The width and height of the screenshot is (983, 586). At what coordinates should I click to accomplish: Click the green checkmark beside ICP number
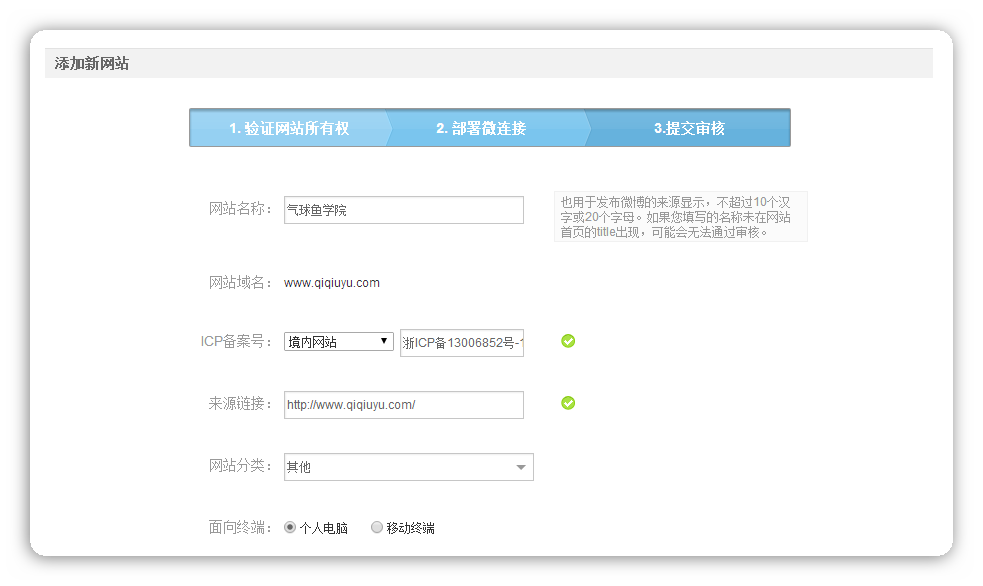[568, 341]
